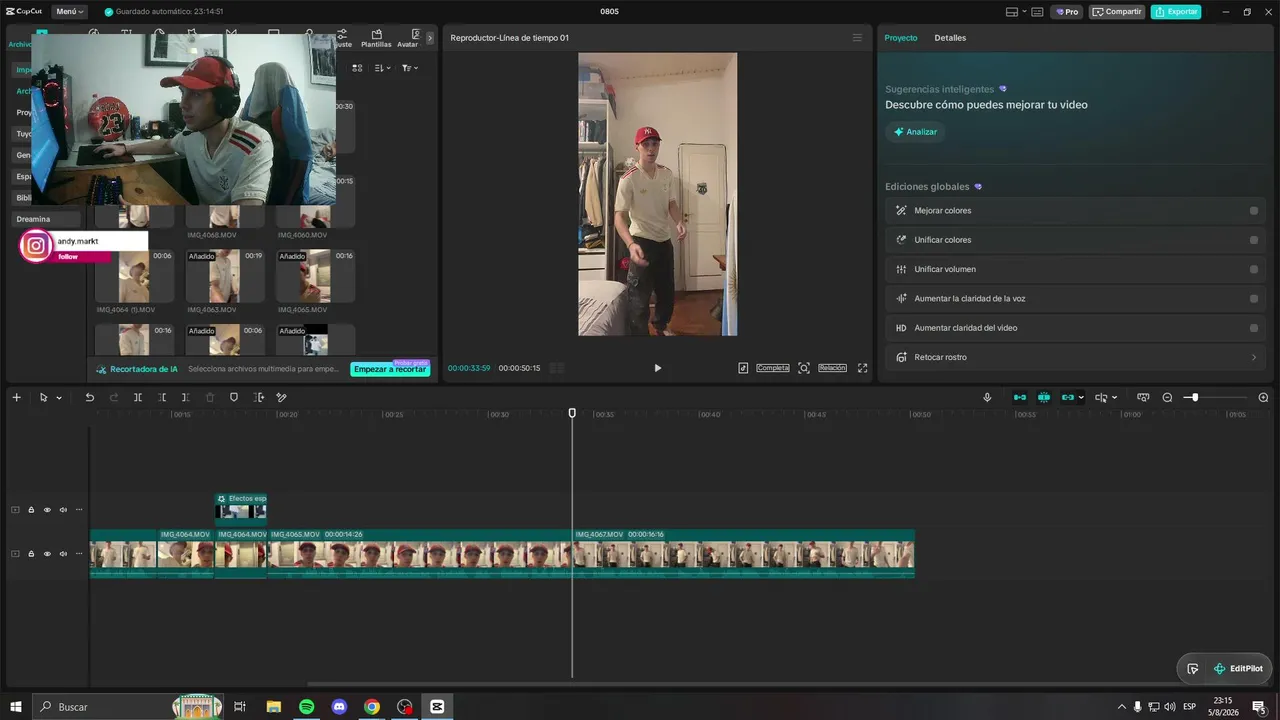The image size is (1280, 720).
Task: Toggle main track magnet
Action: (x=1020, y=397)
